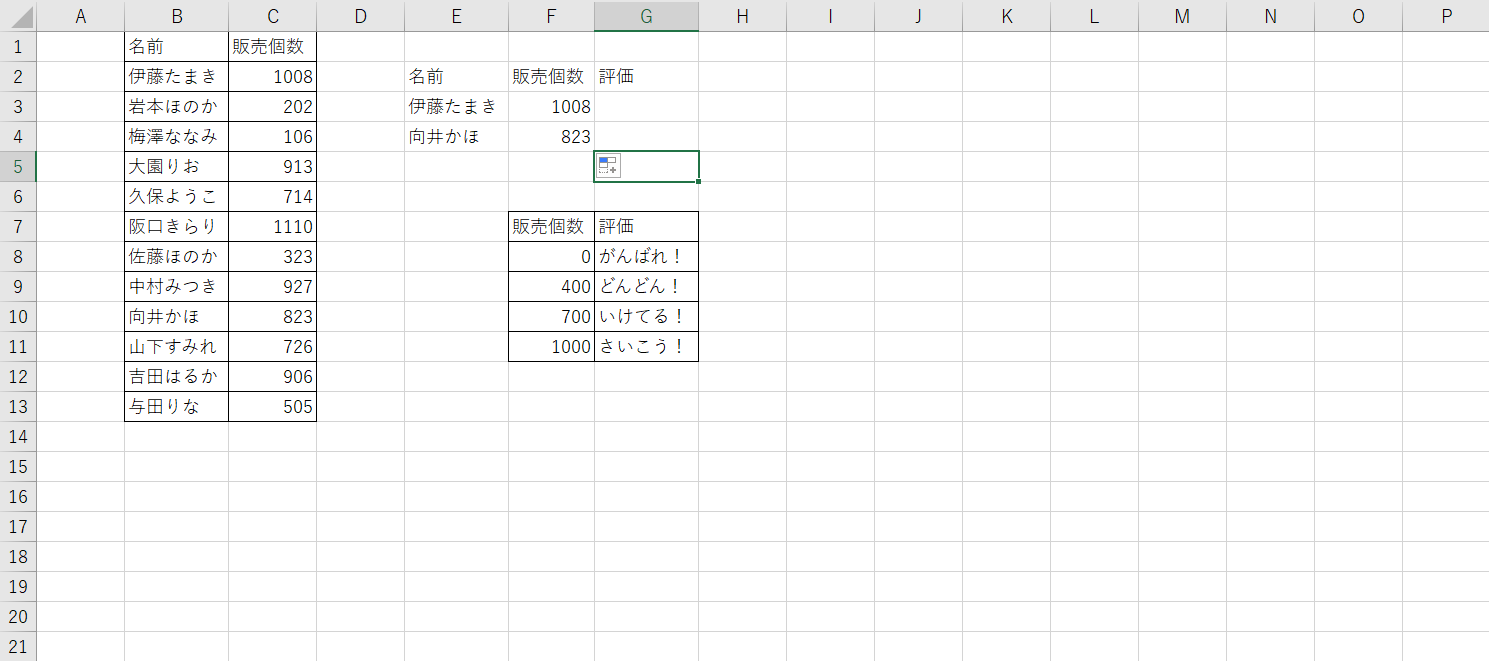Select 向井かほ in column B
The width and height of the screenshot is (1489, 661).
pyautogui.click(x=177, y=317)
